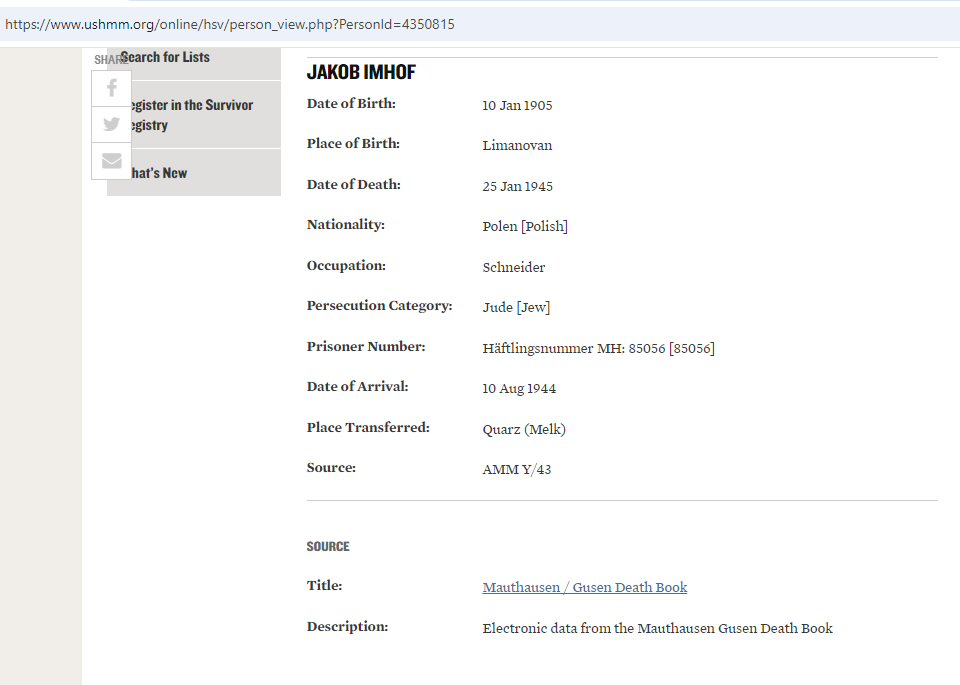The image size is (960, 685).
Task: Share this record on Twitter
Action: [111, 124]
